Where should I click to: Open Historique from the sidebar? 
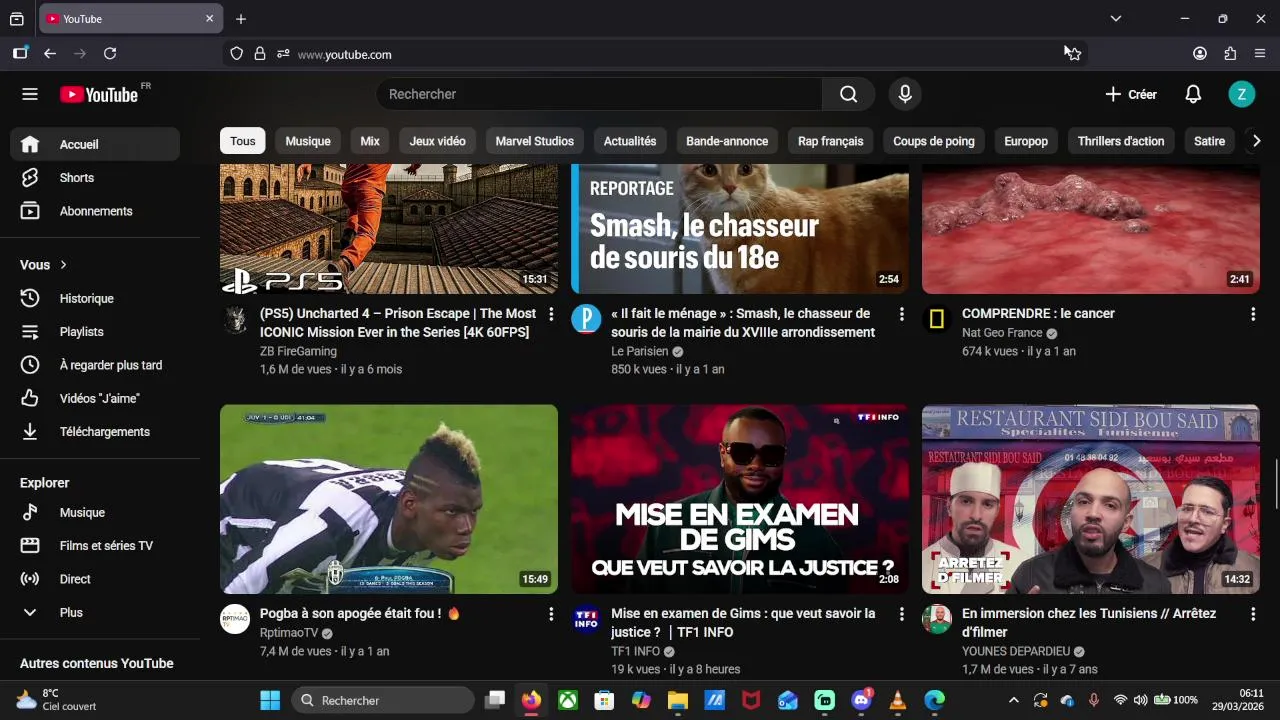pyautogui.click(x=95, y=298)
